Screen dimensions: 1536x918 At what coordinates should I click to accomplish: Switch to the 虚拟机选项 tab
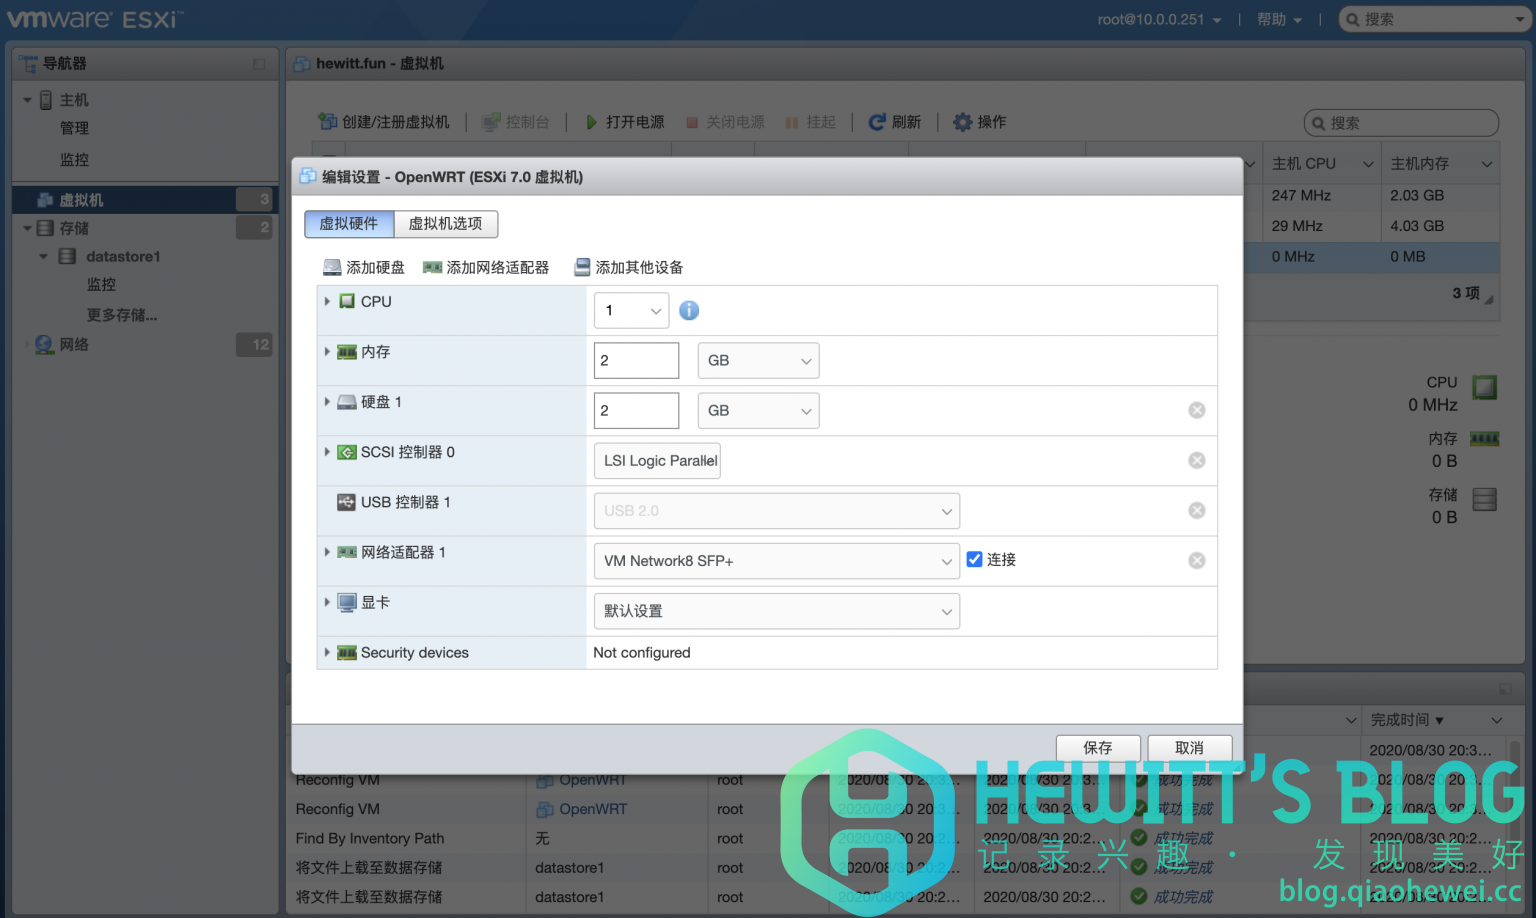[445, 223]
